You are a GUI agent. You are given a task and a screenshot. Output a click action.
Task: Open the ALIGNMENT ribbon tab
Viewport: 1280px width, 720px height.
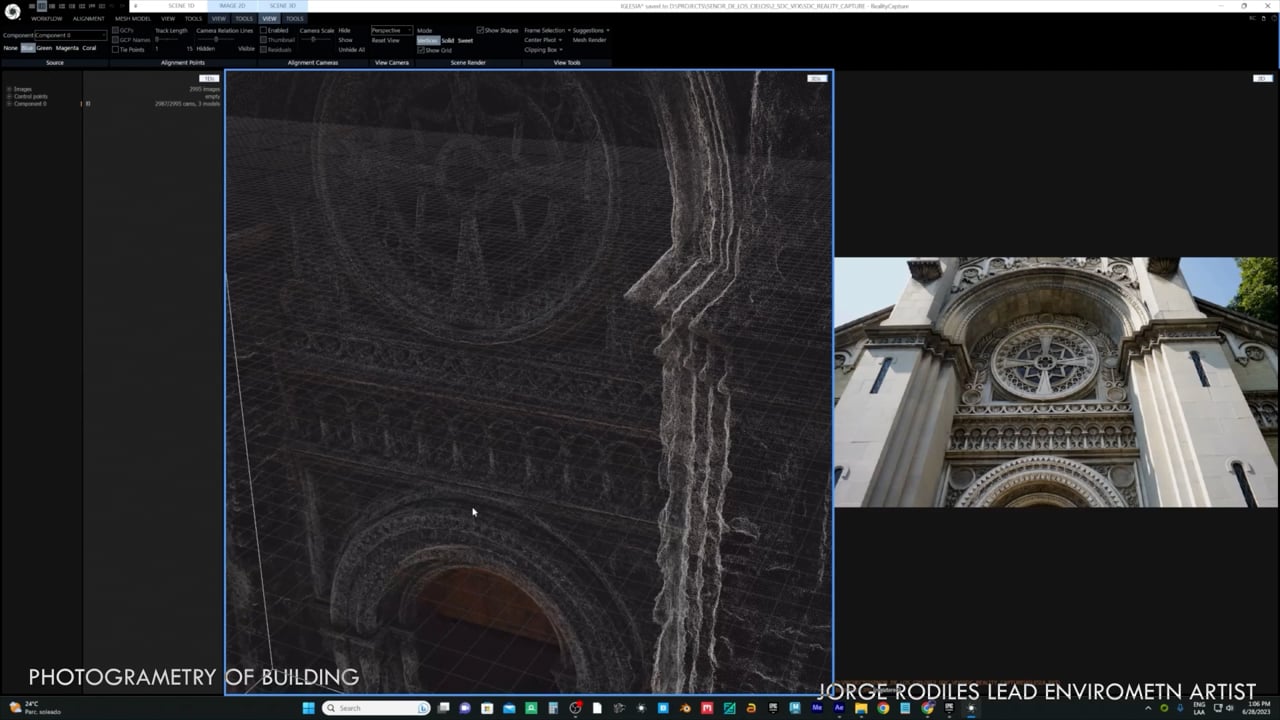click(88, 18)
